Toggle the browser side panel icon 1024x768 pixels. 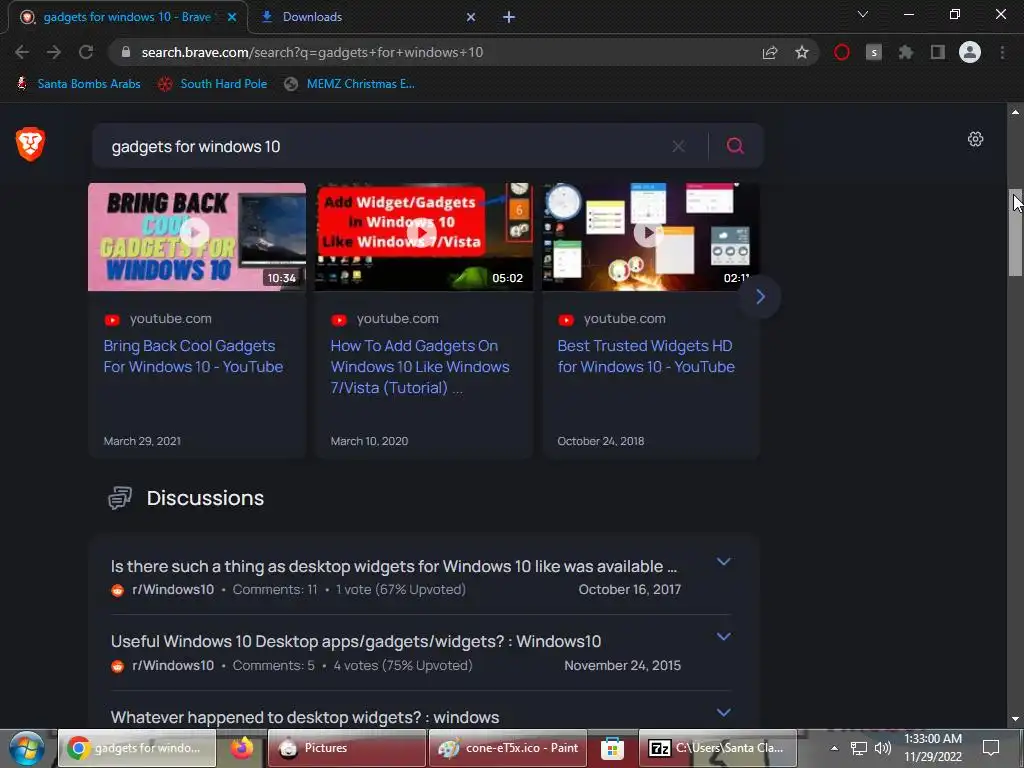tap(938, 52)
